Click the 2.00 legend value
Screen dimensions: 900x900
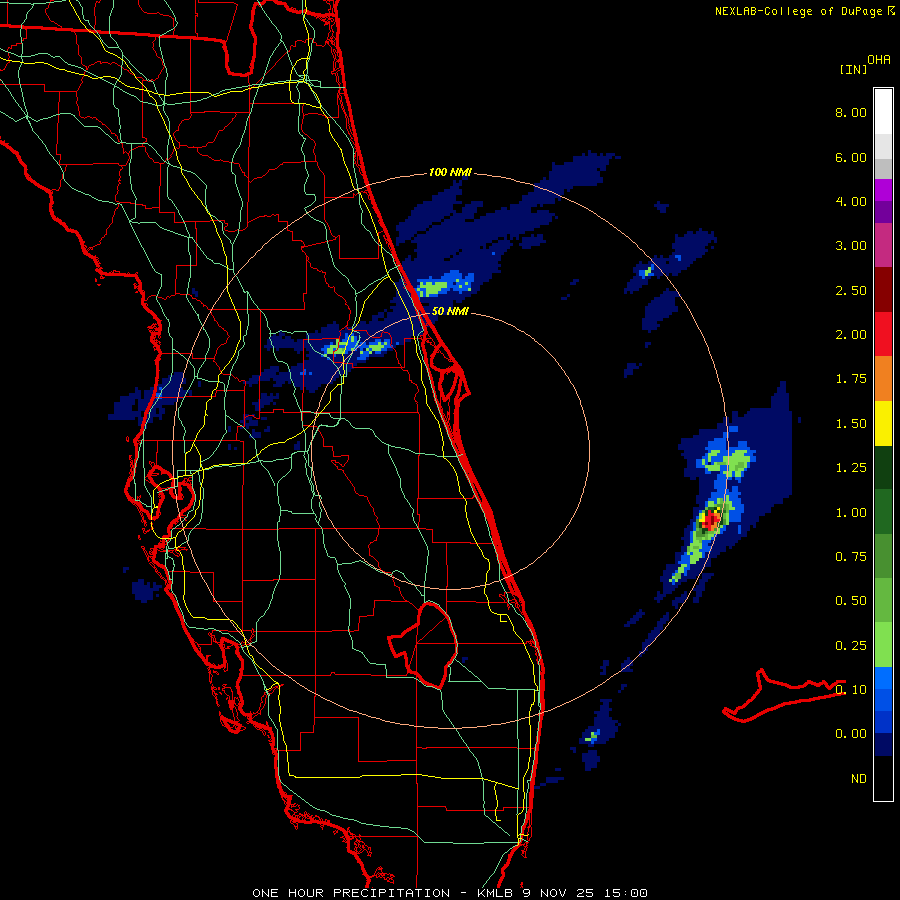click(x=851, y=335)
